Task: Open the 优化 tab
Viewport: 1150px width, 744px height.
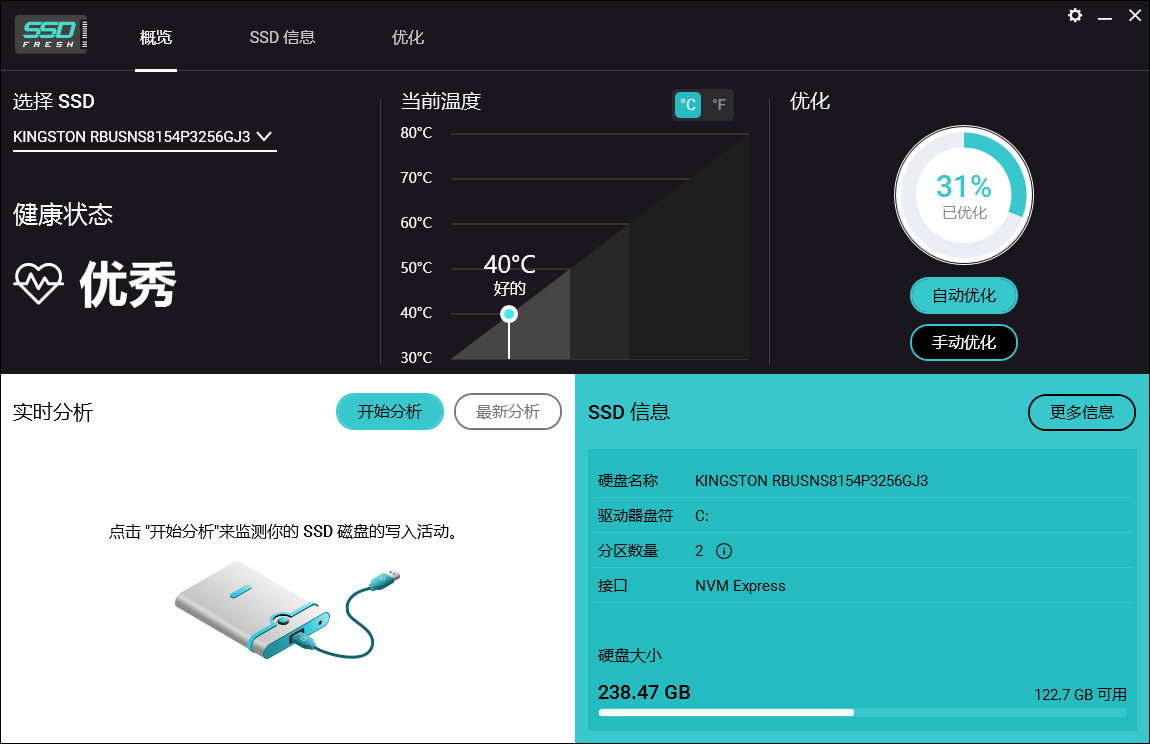Action: 406,37
